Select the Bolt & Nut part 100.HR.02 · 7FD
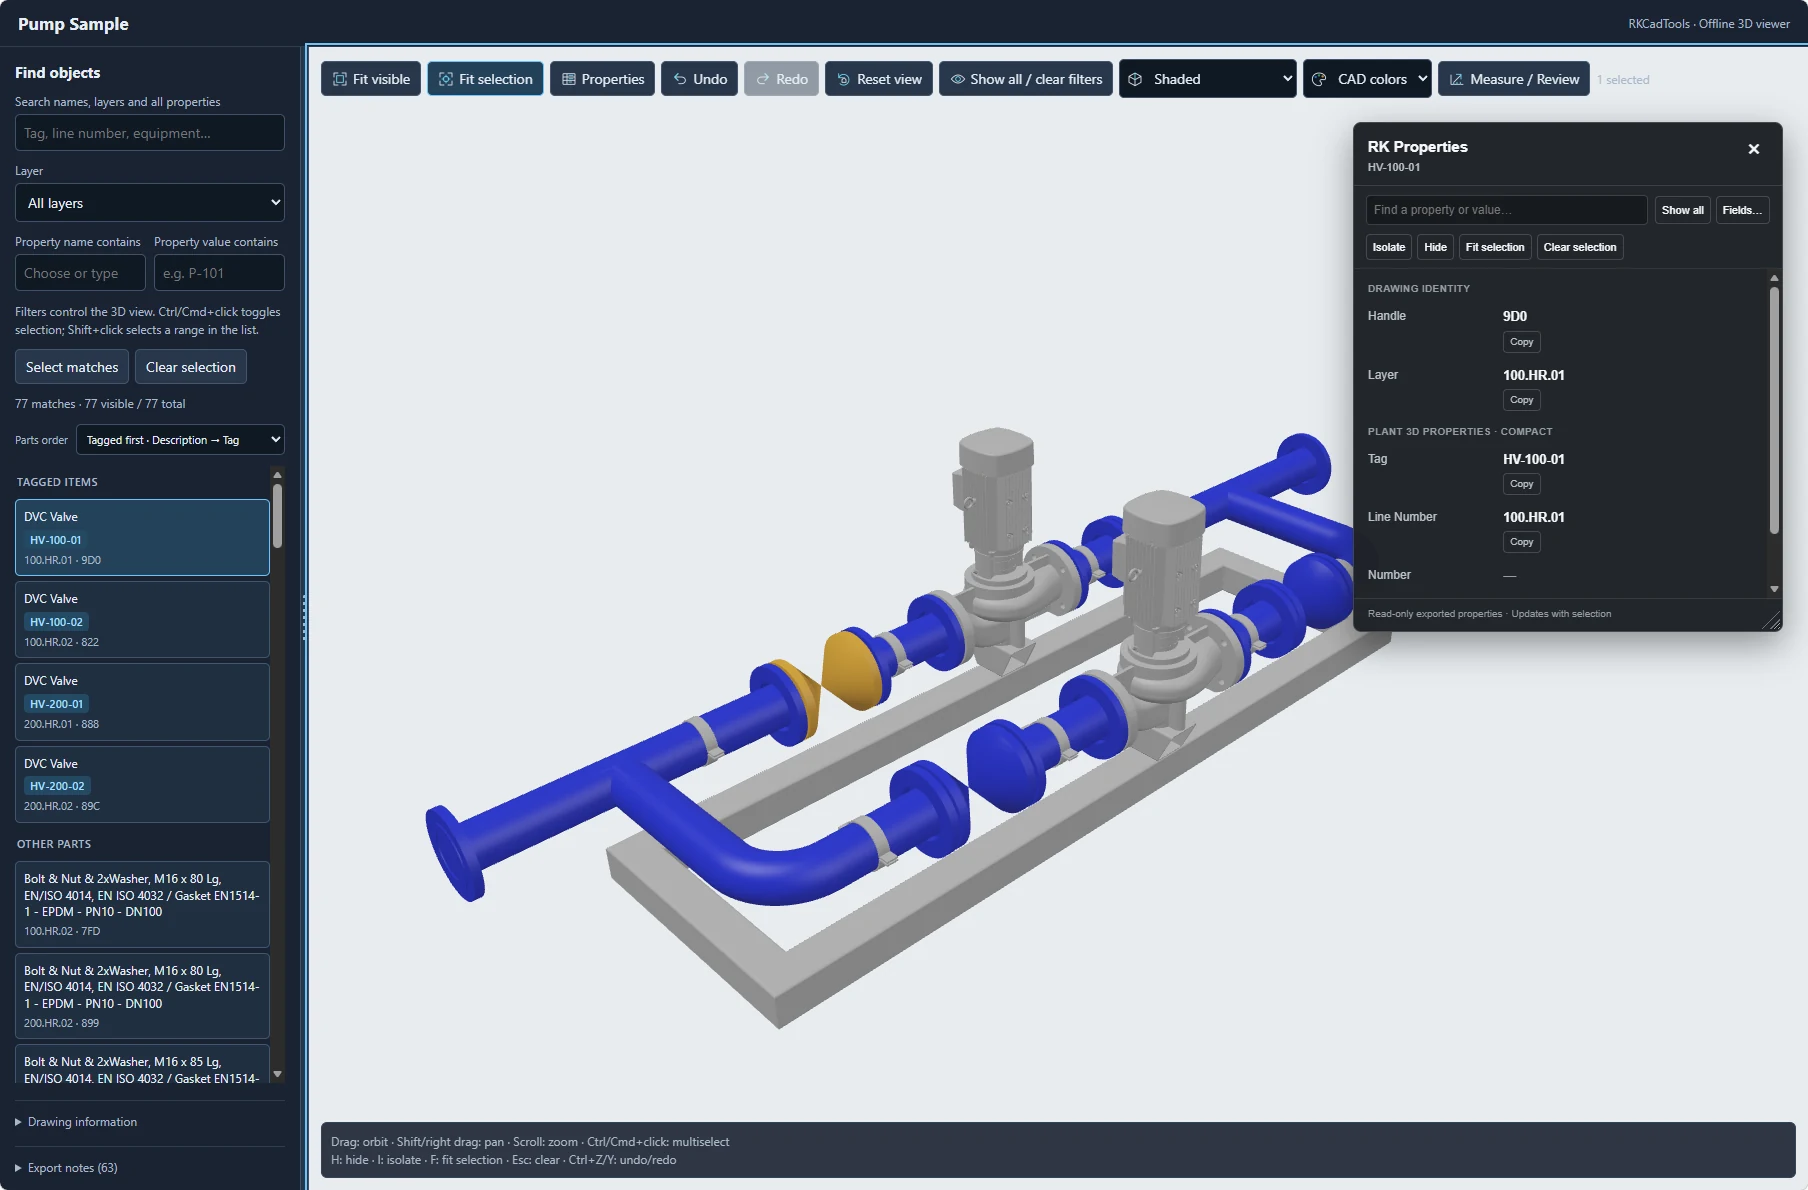This screenshot has height=1190, width=1808. pyautogui.click(x=142, y=904)
